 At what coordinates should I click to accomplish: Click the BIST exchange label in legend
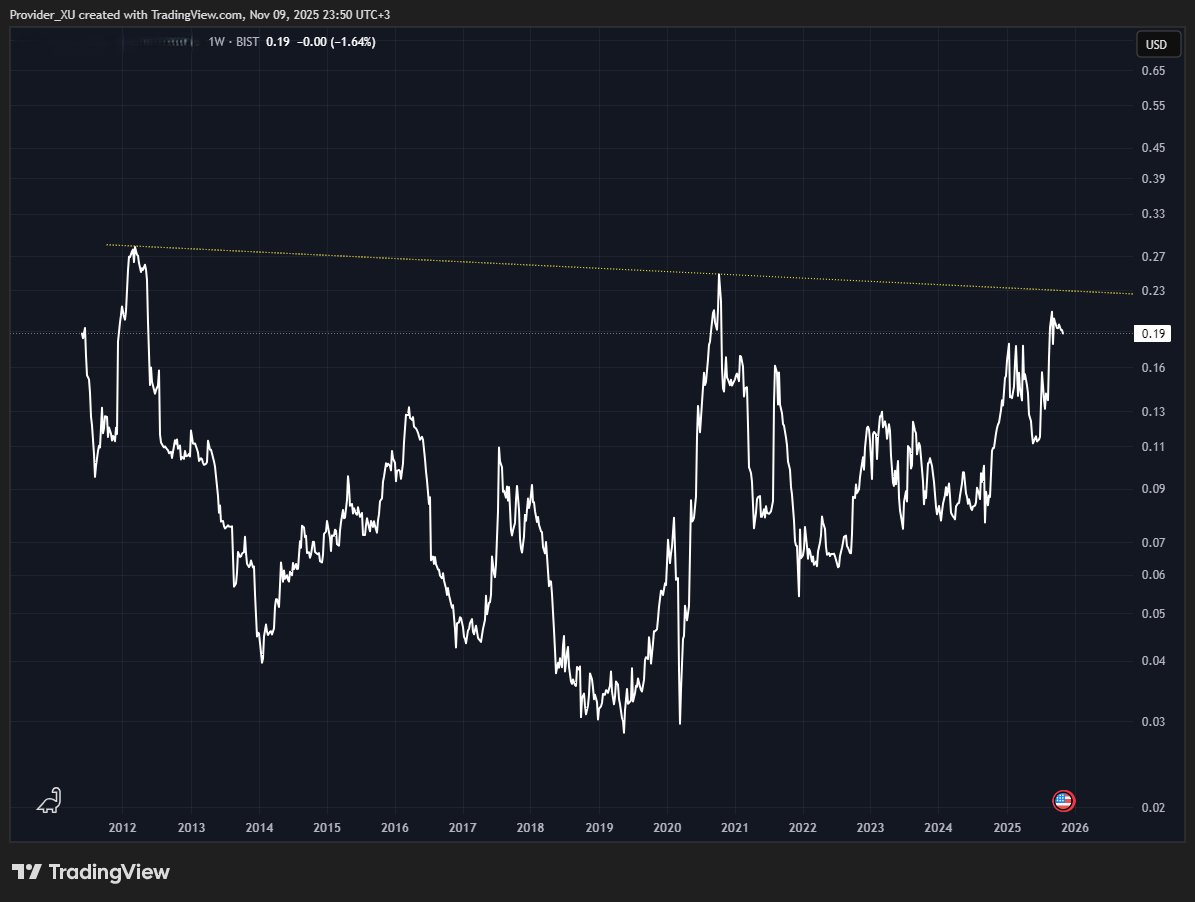coord(247,42)
